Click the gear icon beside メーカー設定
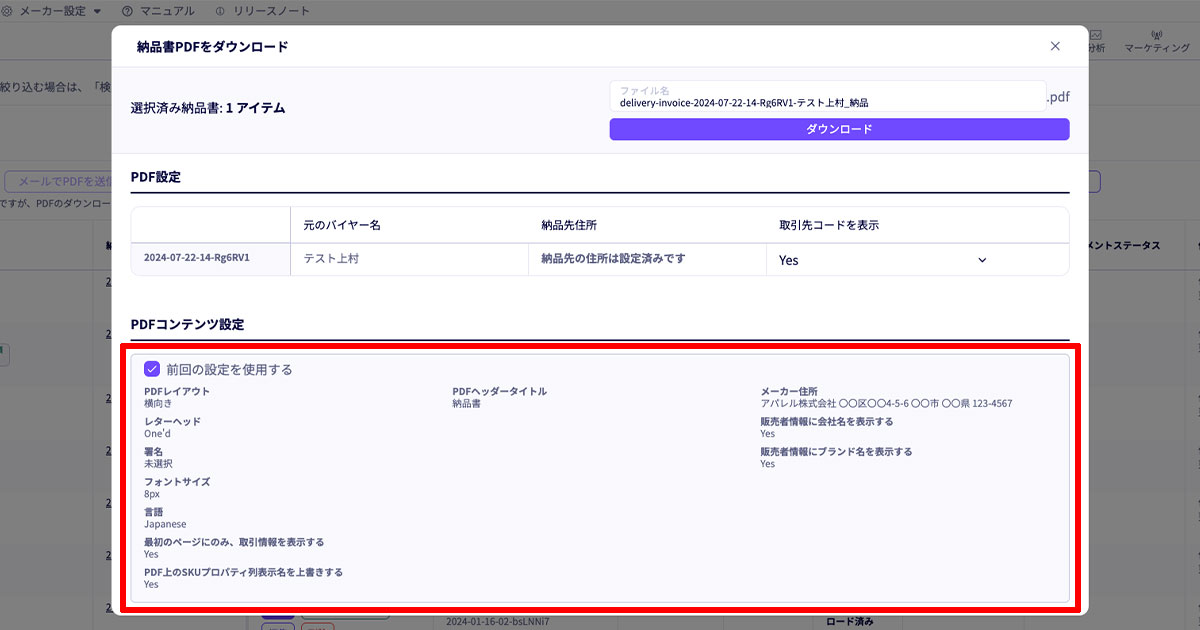The width and height of the screenshot is (1200, 630). (7, 11)
